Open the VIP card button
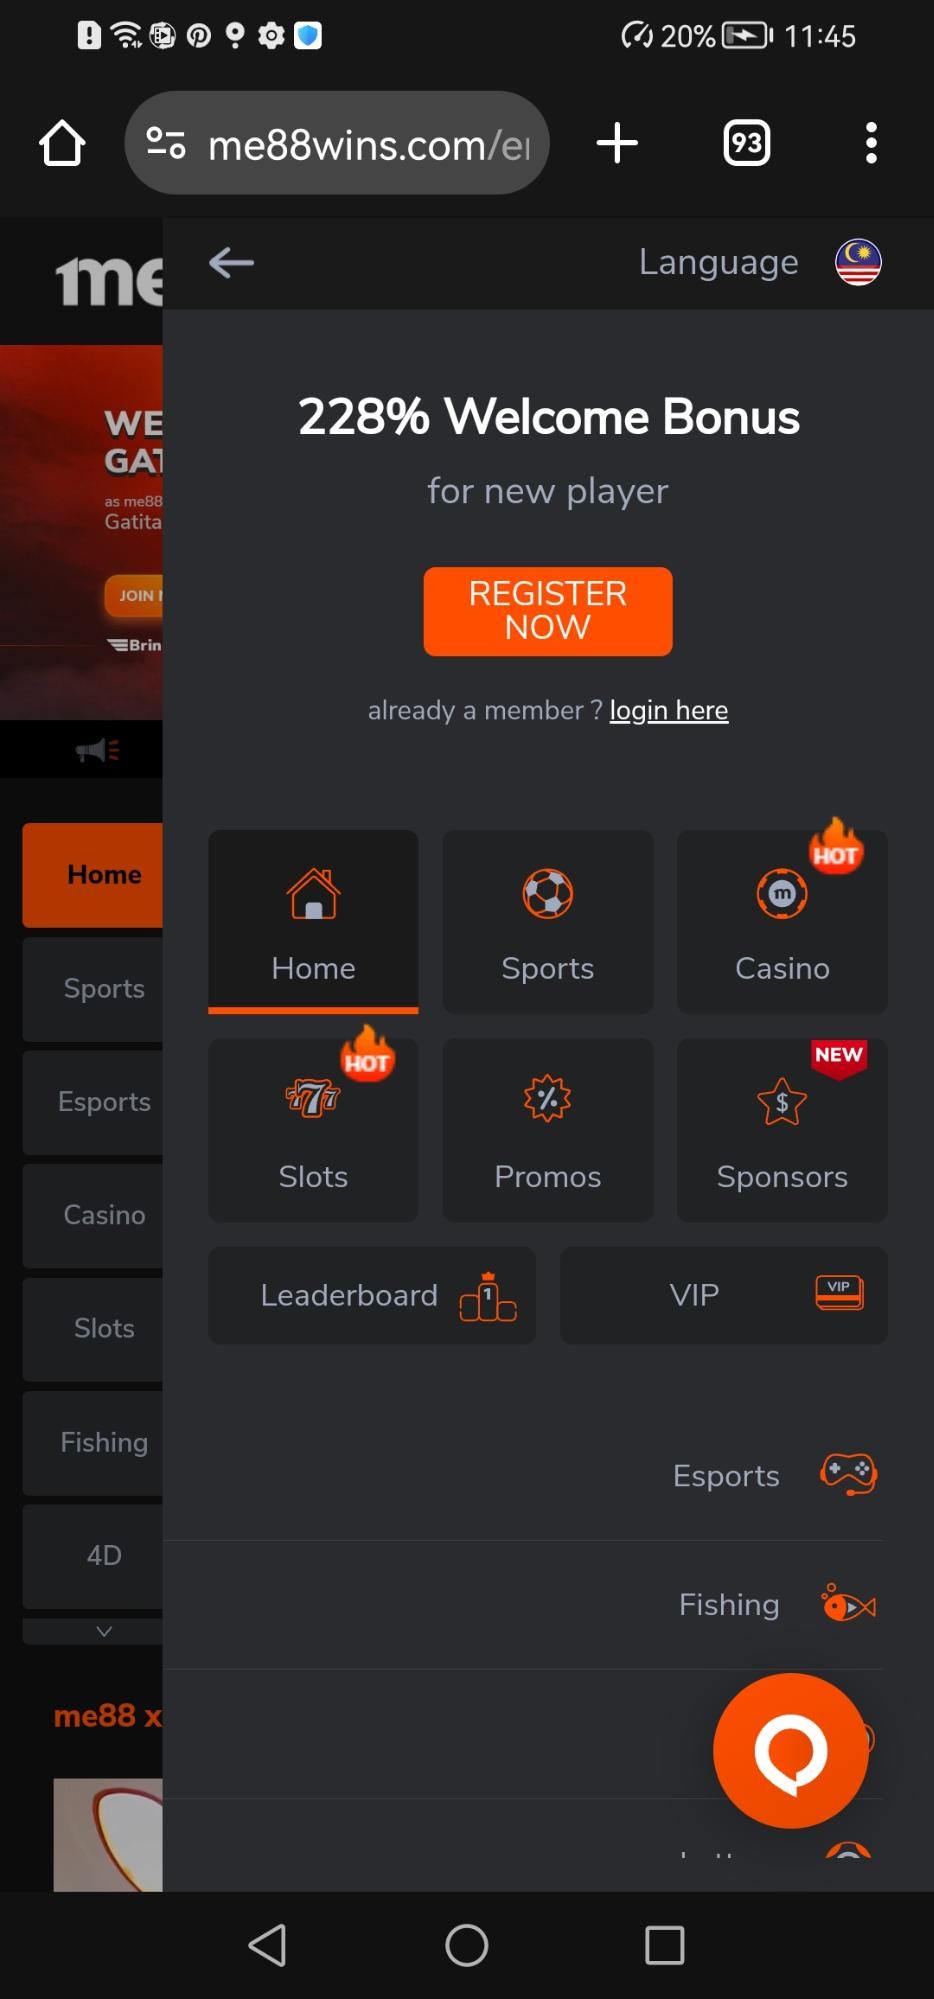 pyautogui.click(x=723, y=1295)
